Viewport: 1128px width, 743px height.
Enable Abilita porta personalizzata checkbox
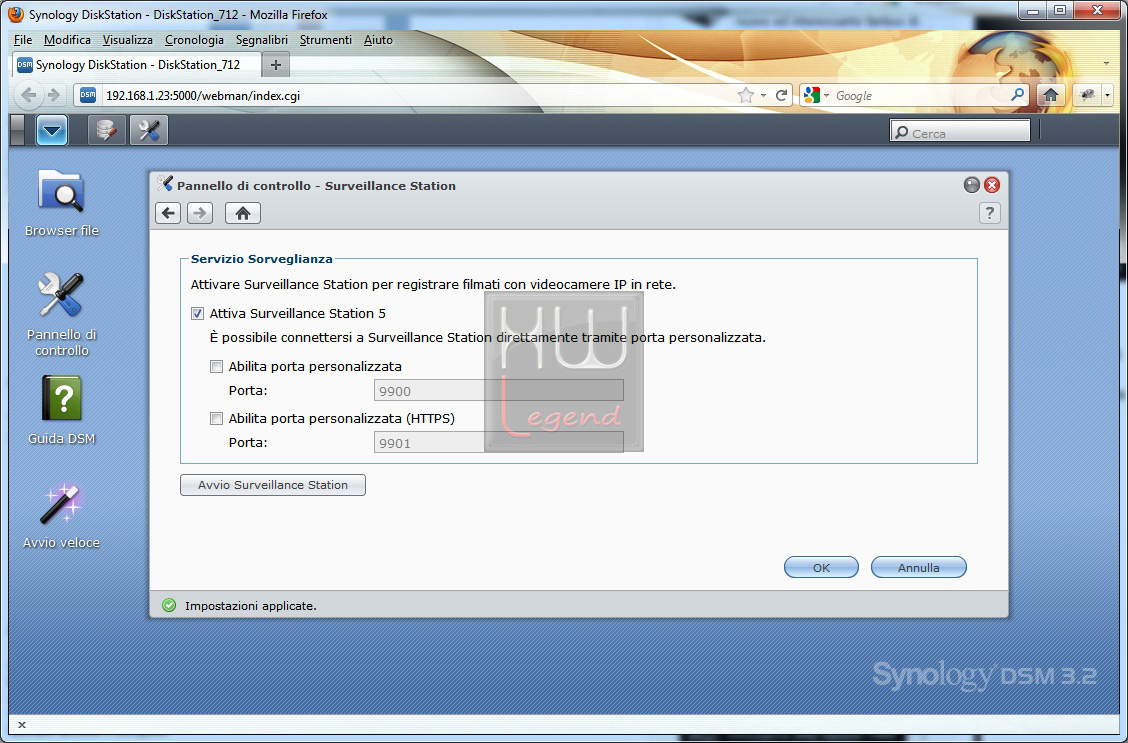pyautogui.click(x=217, y=367)
